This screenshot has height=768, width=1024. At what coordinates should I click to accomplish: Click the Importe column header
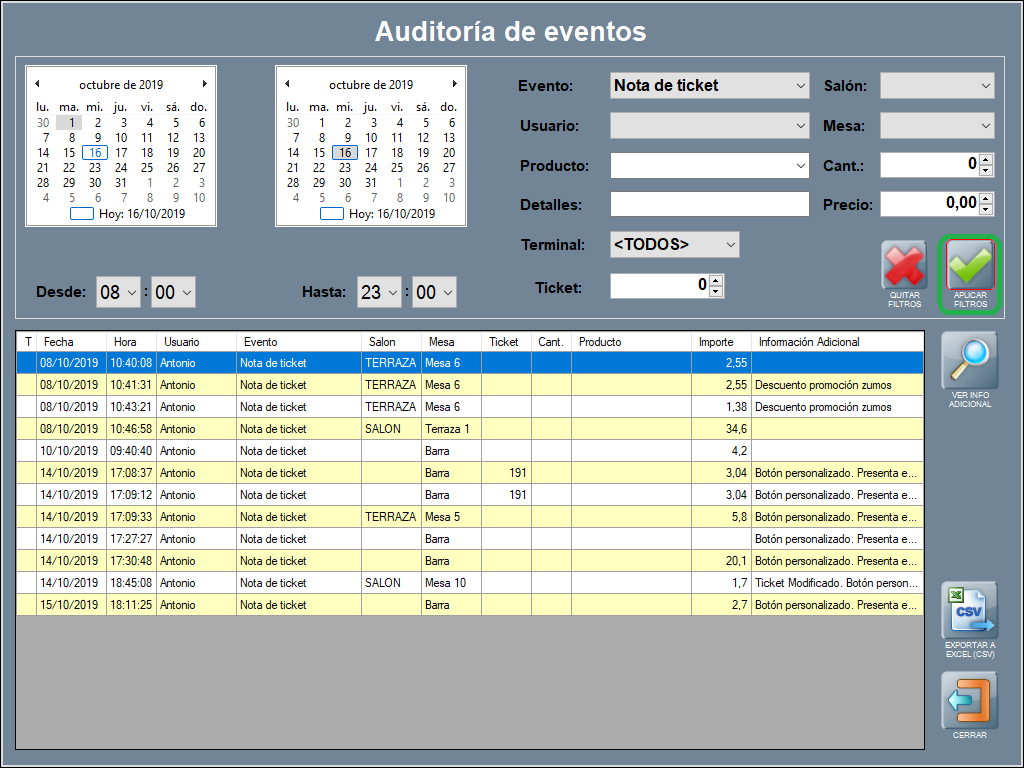721,342
